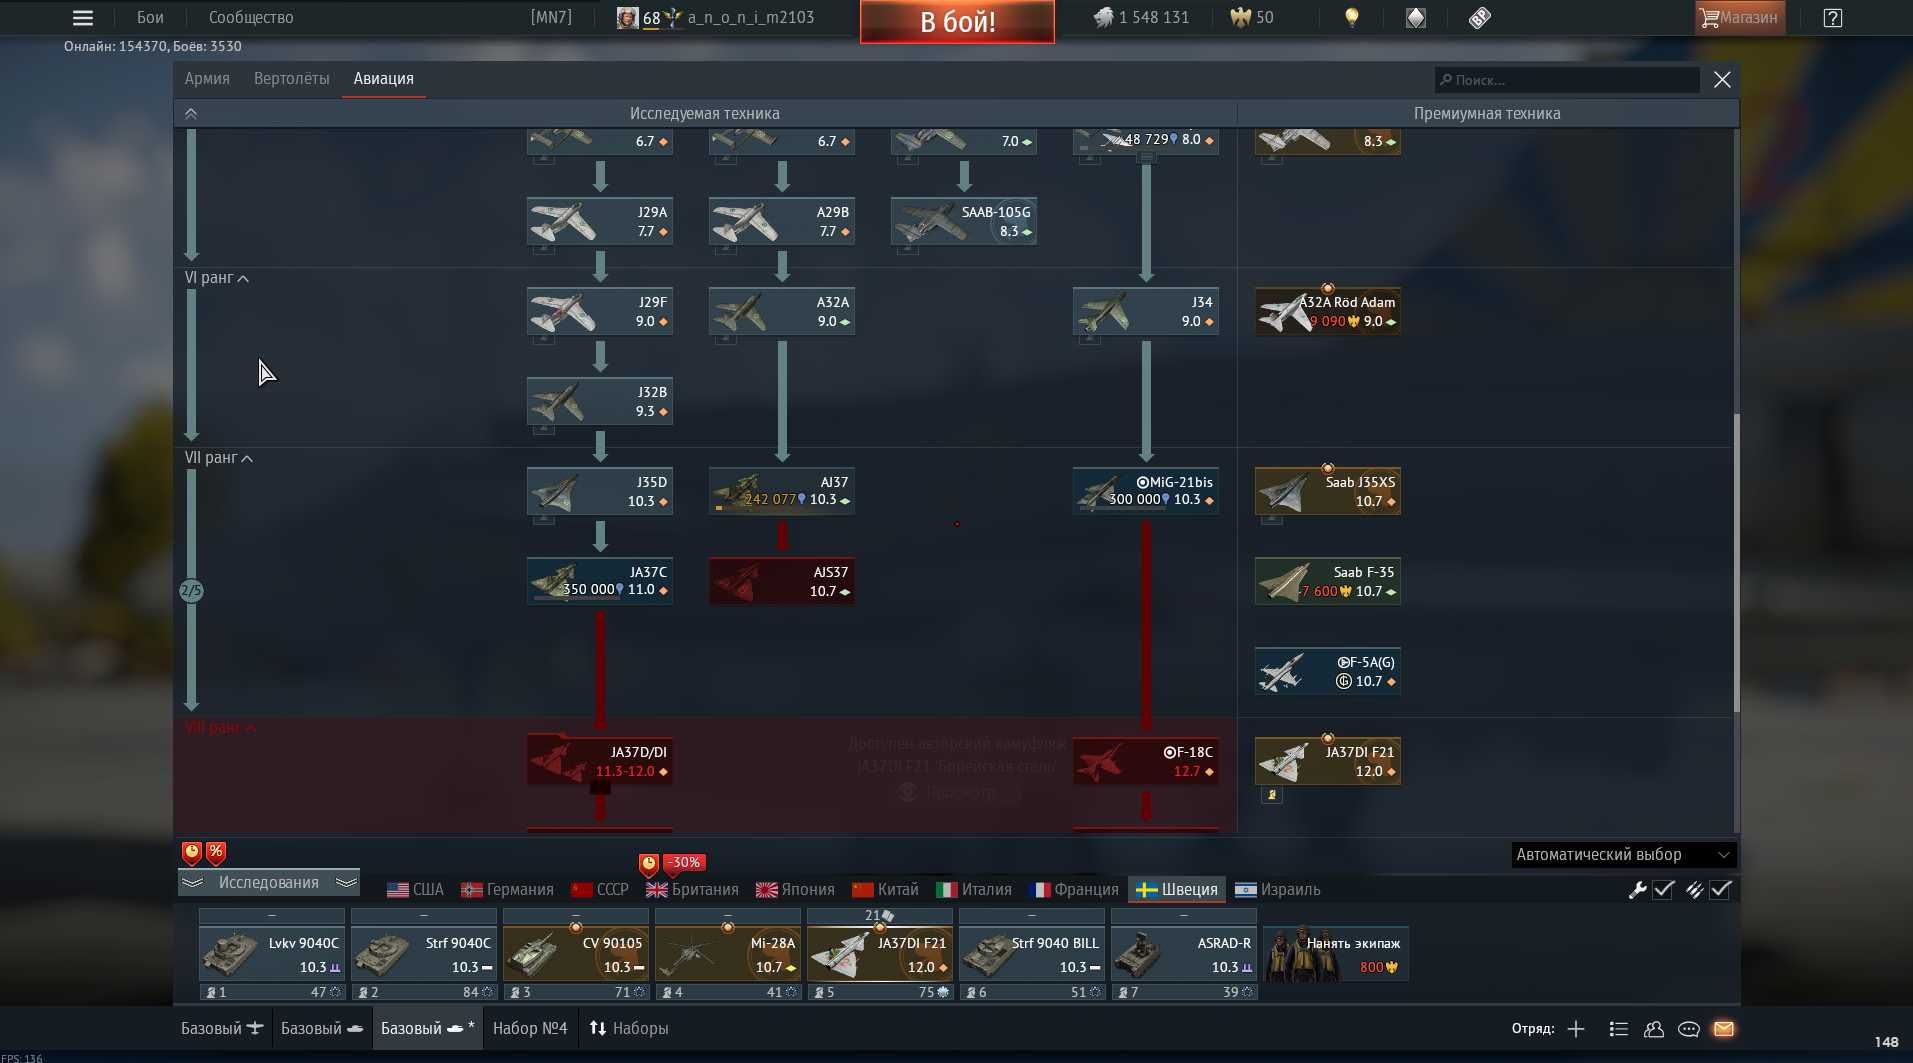Select the locked AJS37 aircraft card
The image size is (1913, 1063).
coord(782,581)
